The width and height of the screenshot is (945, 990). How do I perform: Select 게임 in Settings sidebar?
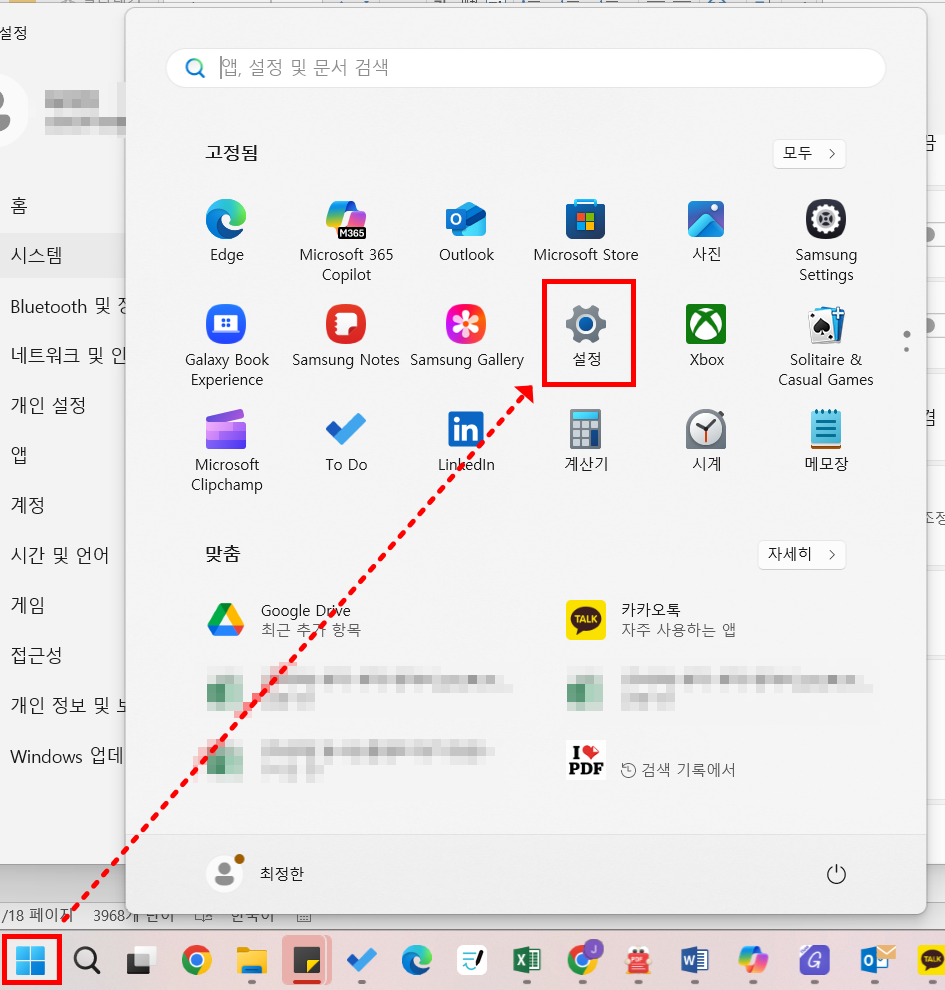coord(28,605)
